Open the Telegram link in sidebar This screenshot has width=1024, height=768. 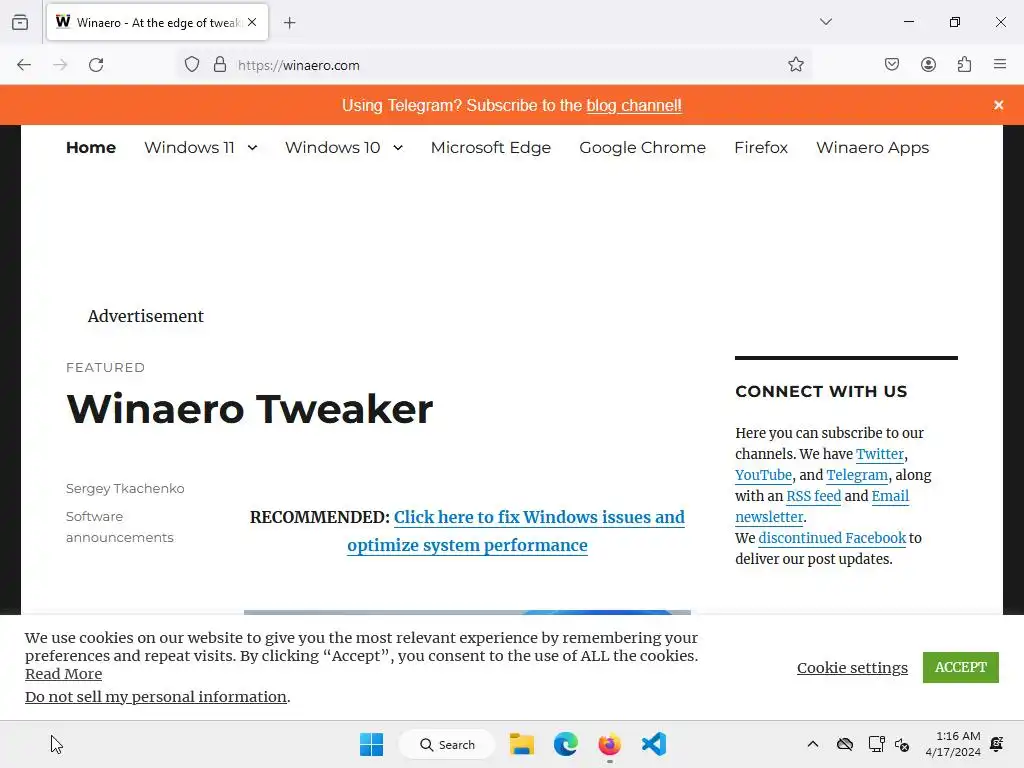[857, 475]
